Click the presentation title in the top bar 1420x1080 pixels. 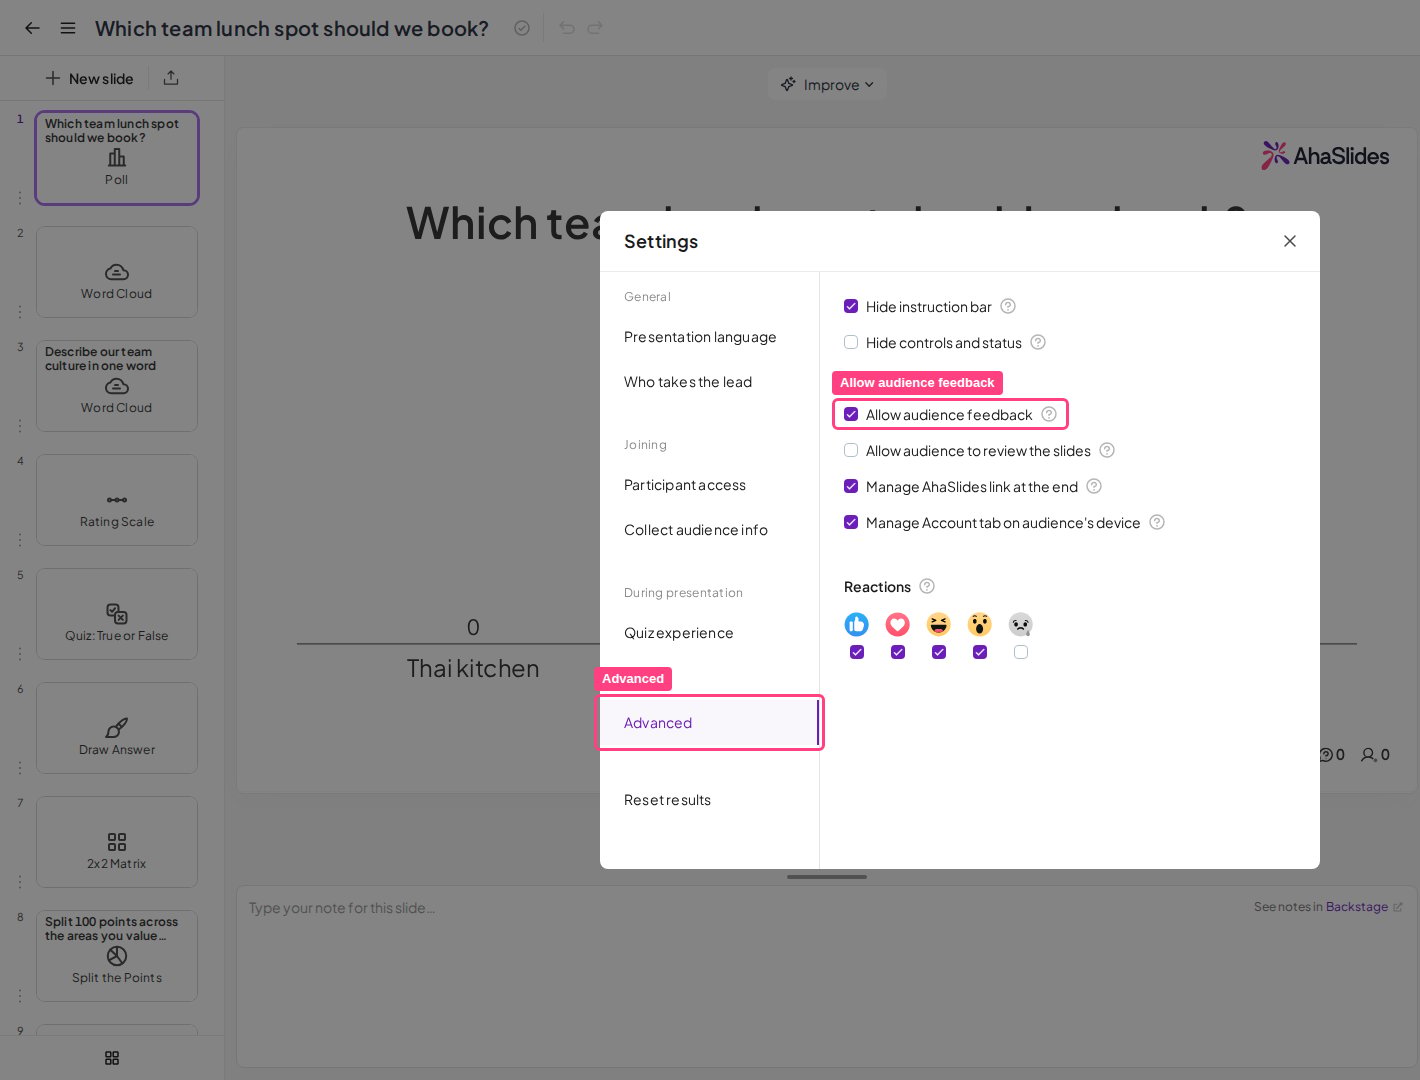tap(292, 28)
